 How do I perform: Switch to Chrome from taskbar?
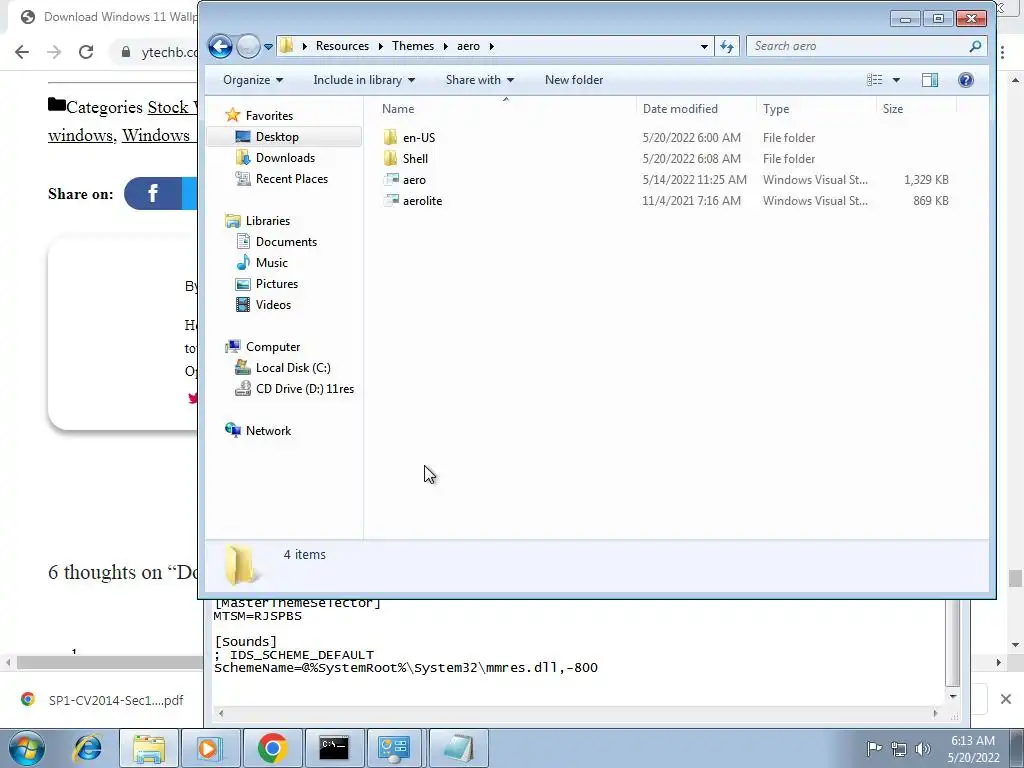272,748
